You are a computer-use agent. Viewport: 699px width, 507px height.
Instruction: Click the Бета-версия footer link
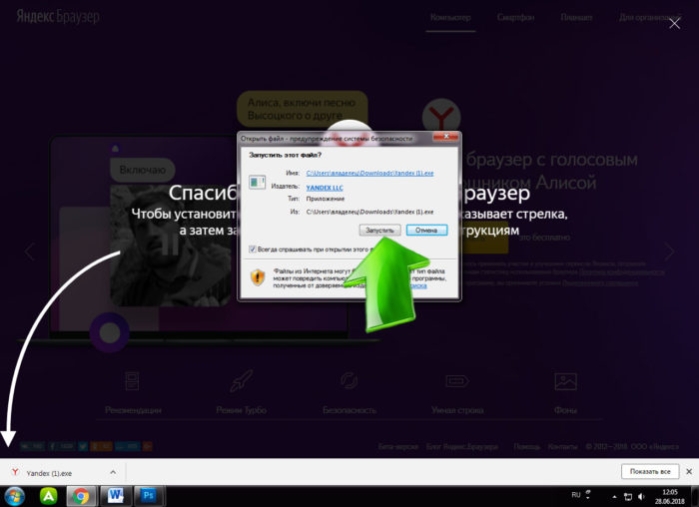[398, 446]
